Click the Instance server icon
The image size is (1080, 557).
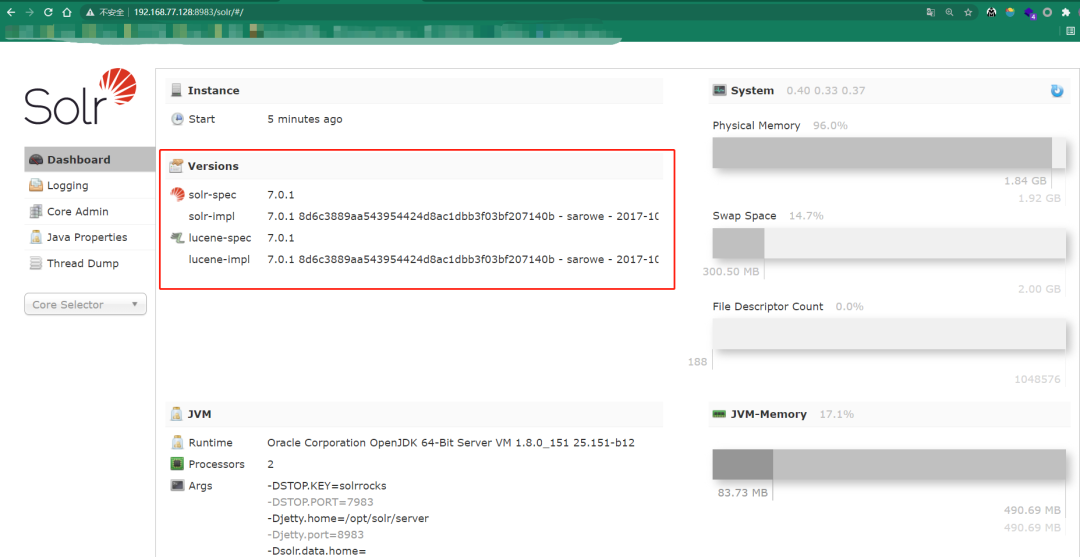coord(177,90)
